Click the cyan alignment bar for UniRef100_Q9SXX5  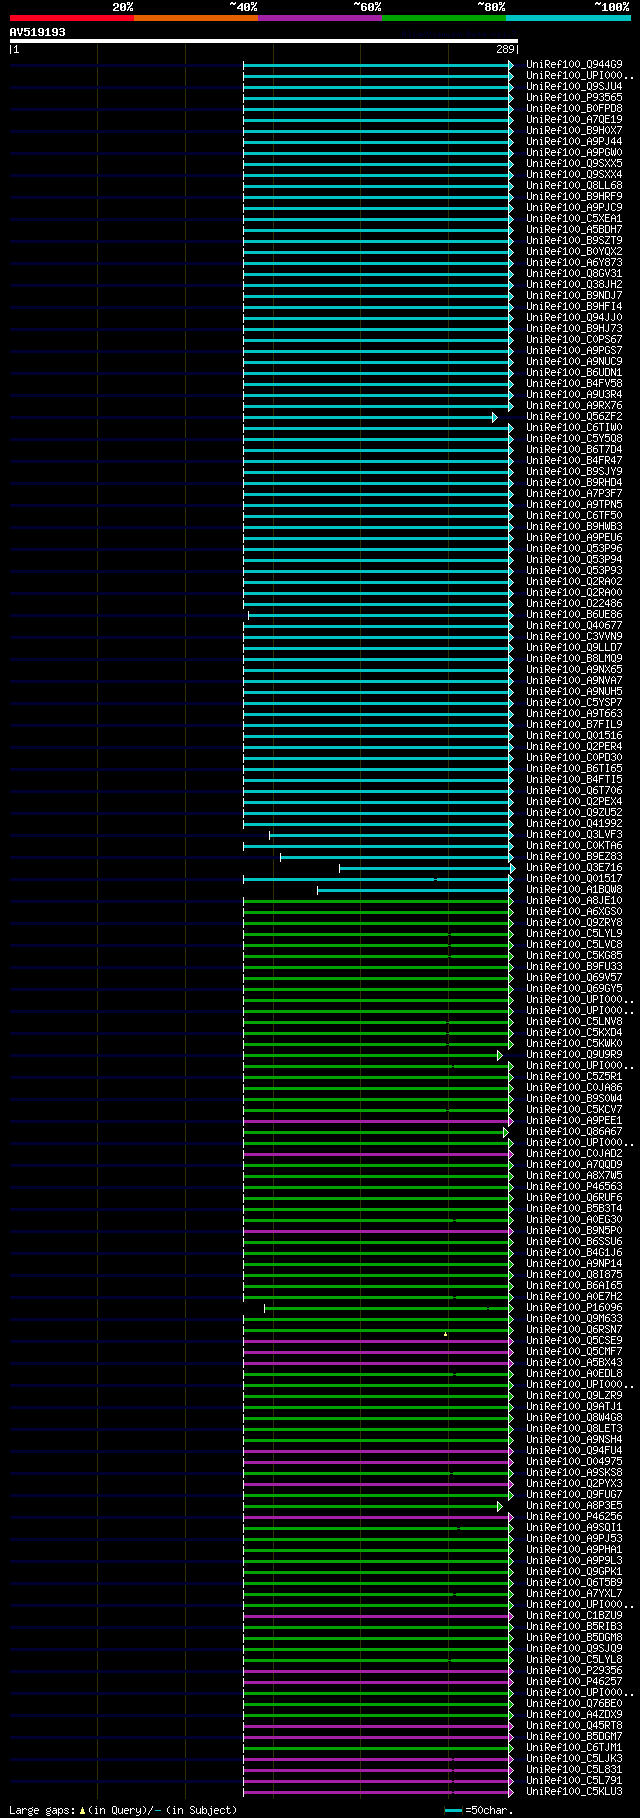[377, 164]
